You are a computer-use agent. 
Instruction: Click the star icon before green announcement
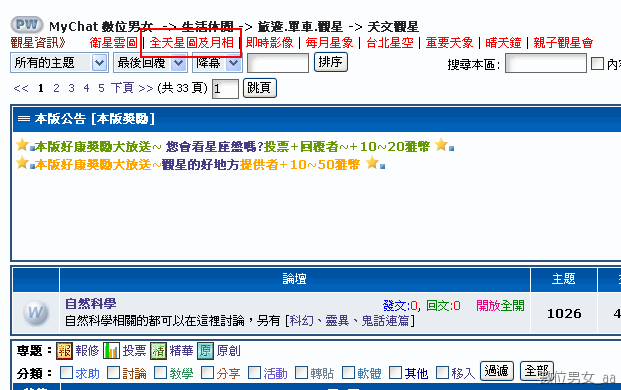point(22,145)
